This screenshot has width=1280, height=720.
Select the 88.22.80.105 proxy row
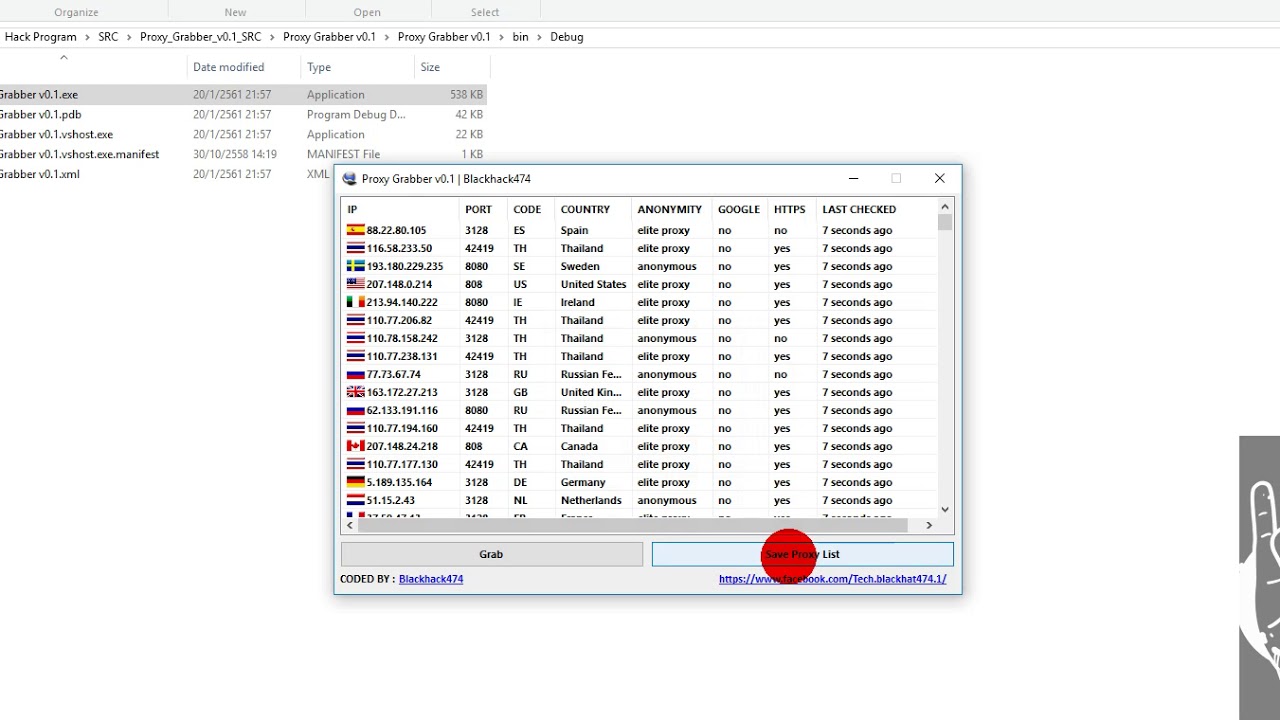pos(639,230)
